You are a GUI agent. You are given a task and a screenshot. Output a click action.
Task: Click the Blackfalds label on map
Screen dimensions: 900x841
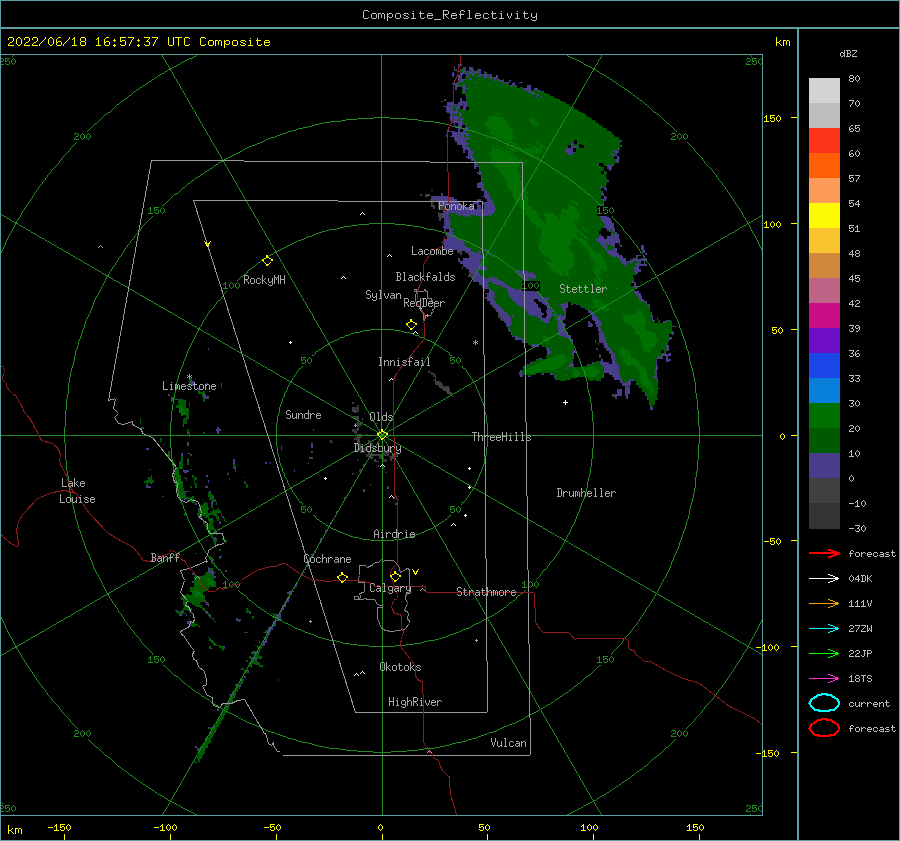pos(425,277)
